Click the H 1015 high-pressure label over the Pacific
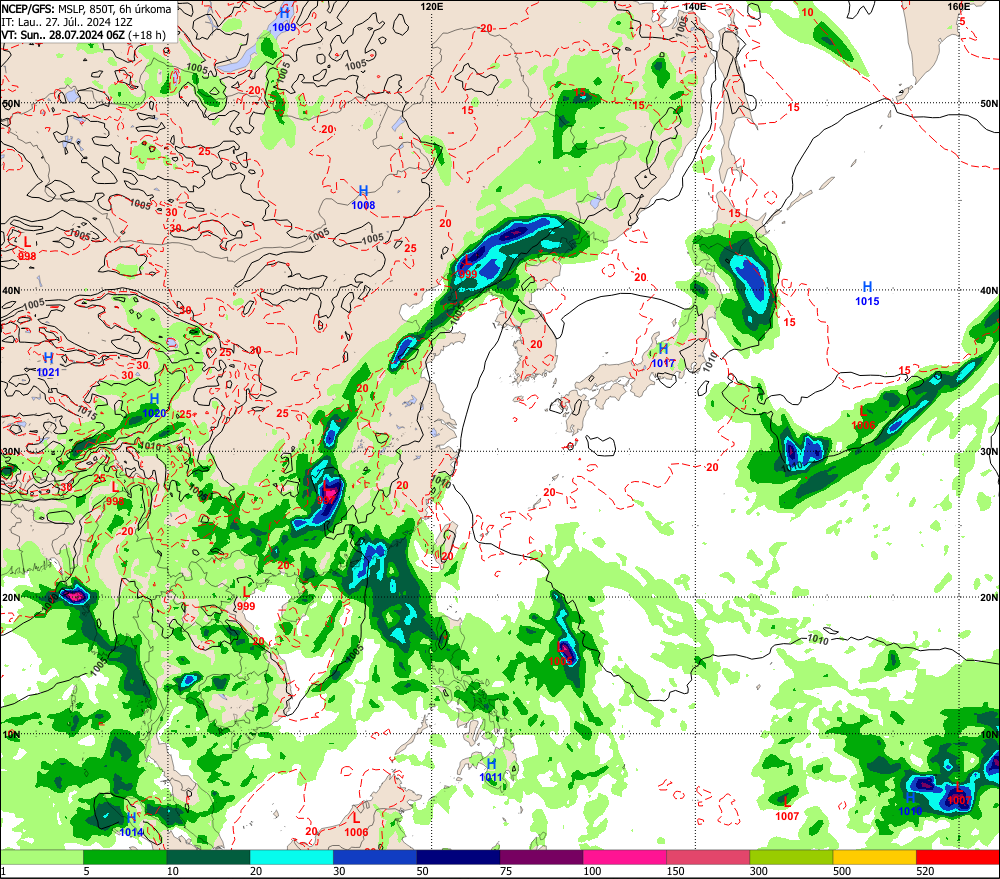1000x879 pixels. (867, 293)
